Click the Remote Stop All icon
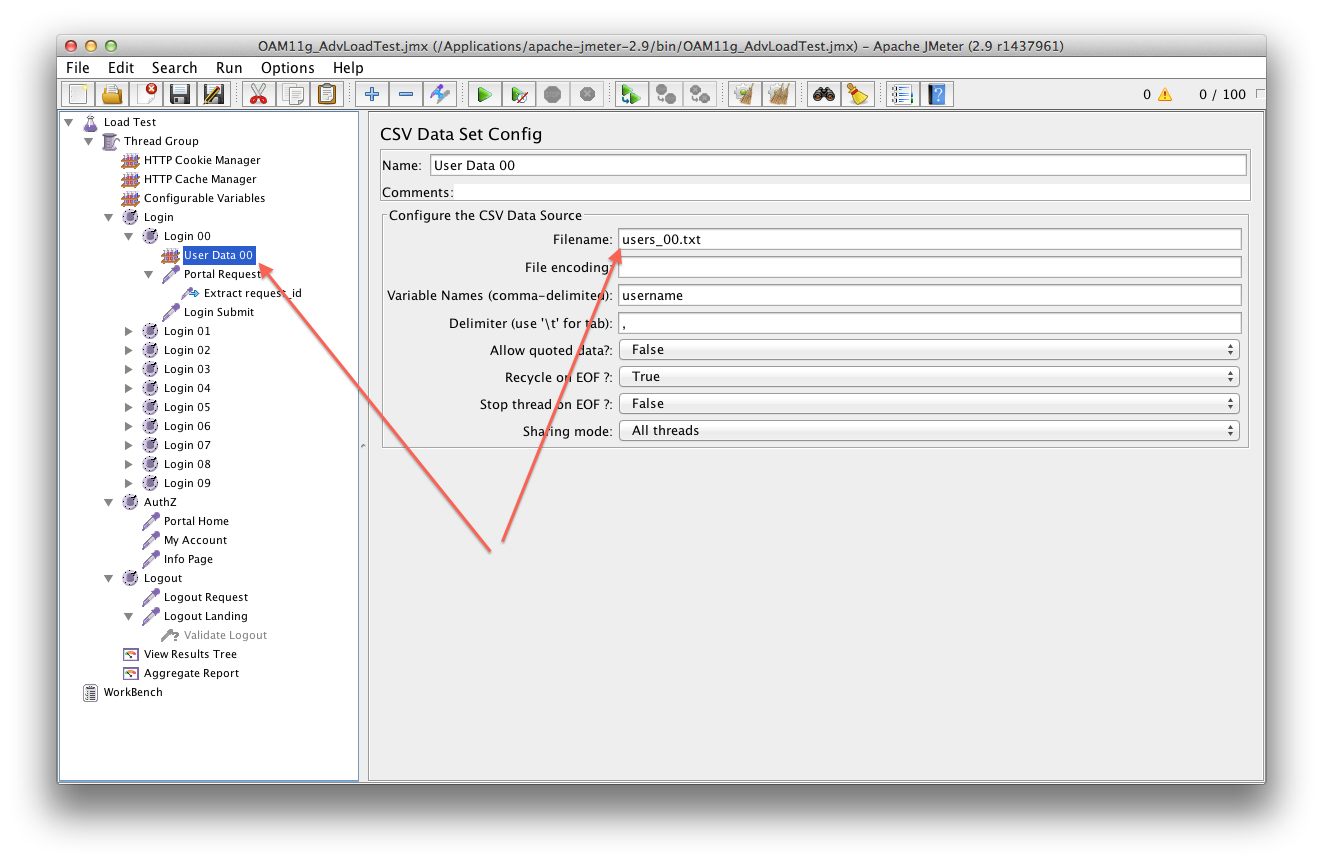This screenshot has width=1323, height=863. pyautogui.click(x=665, y=94)
